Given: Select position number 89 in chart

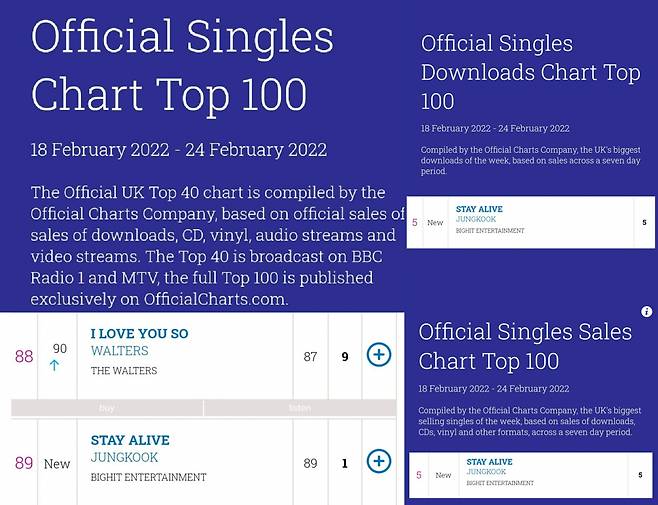Looking at the screenshot, I should click(24, 463).
